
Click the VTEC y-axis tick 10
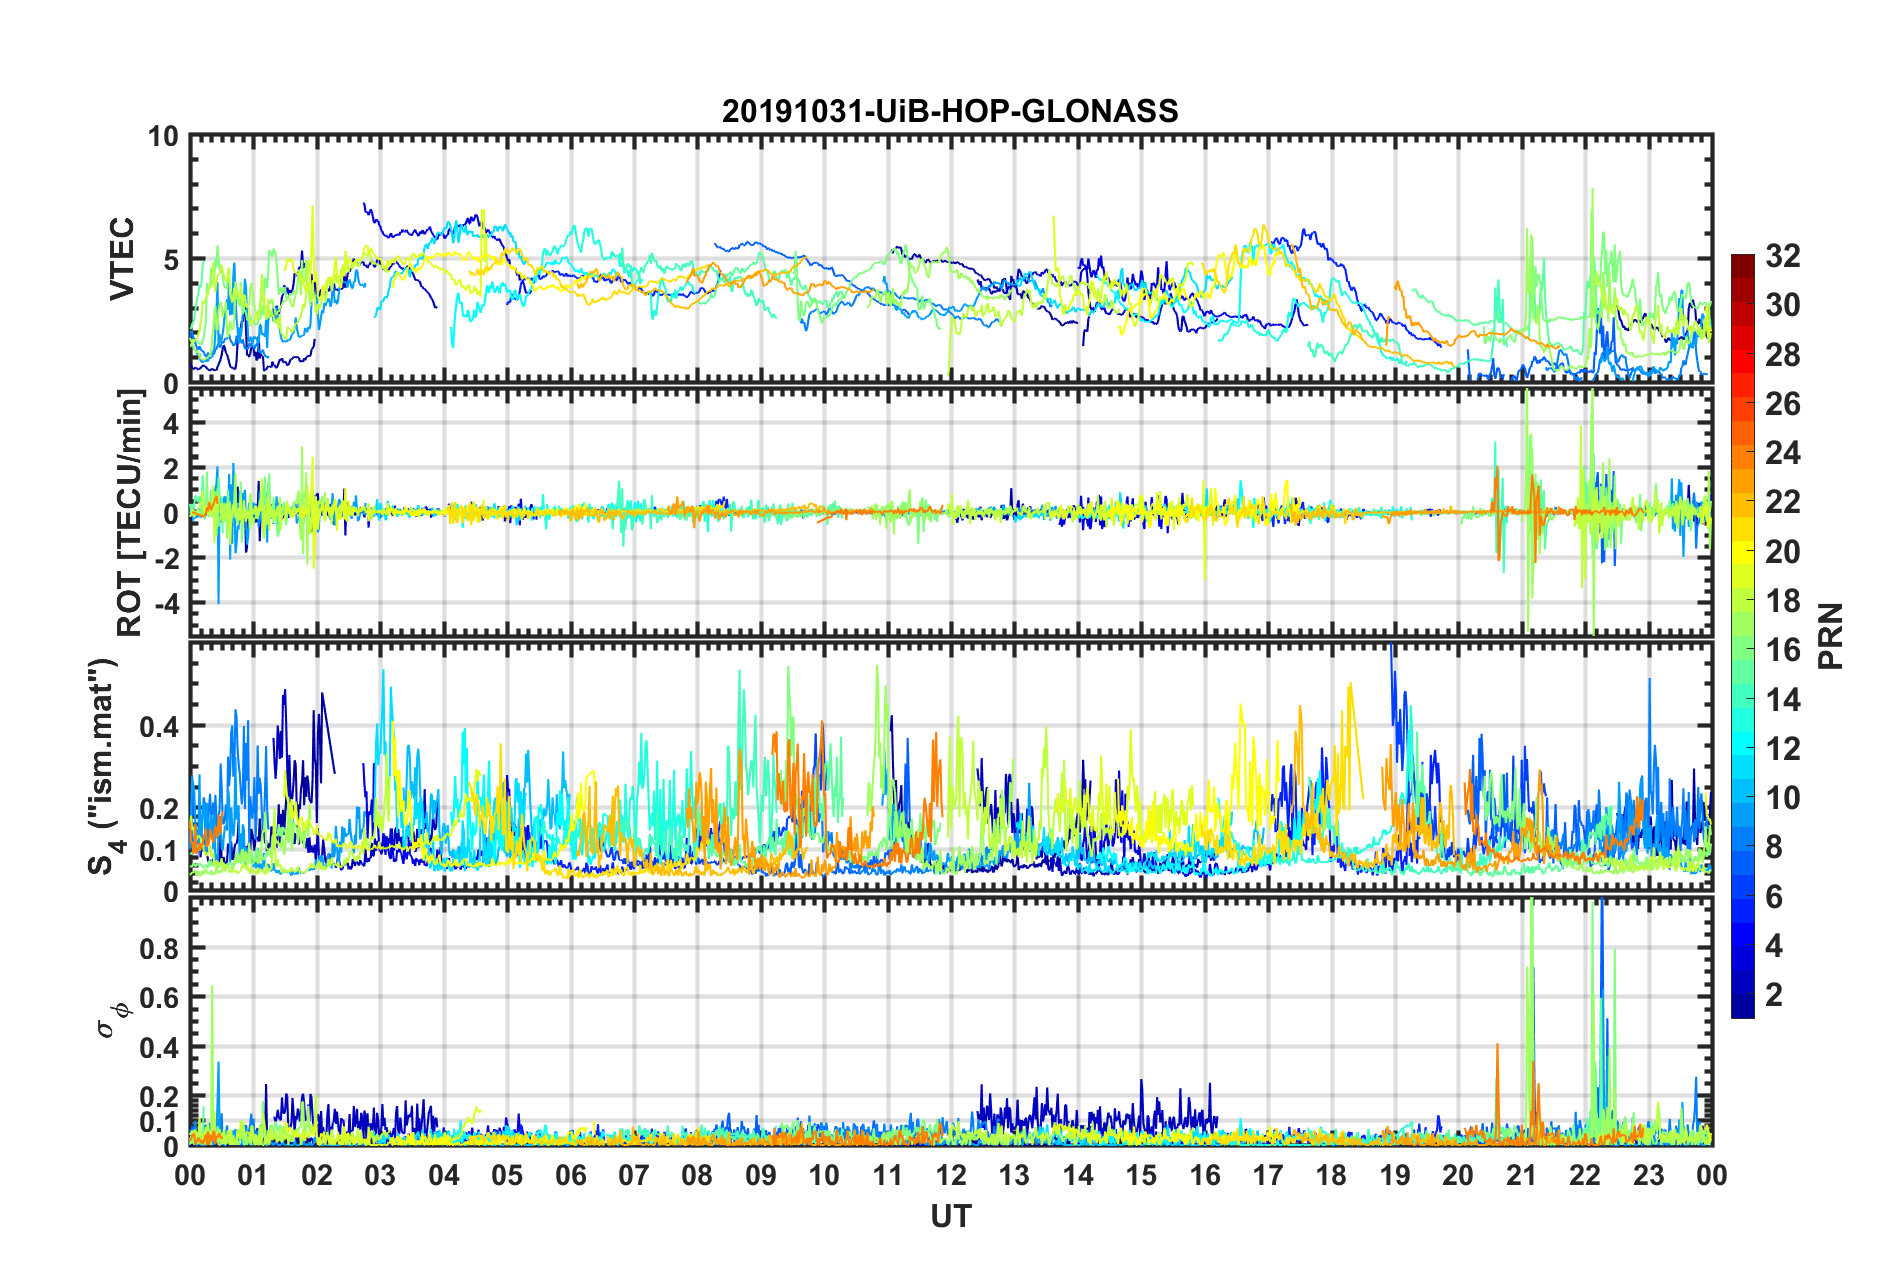[164, 136]
